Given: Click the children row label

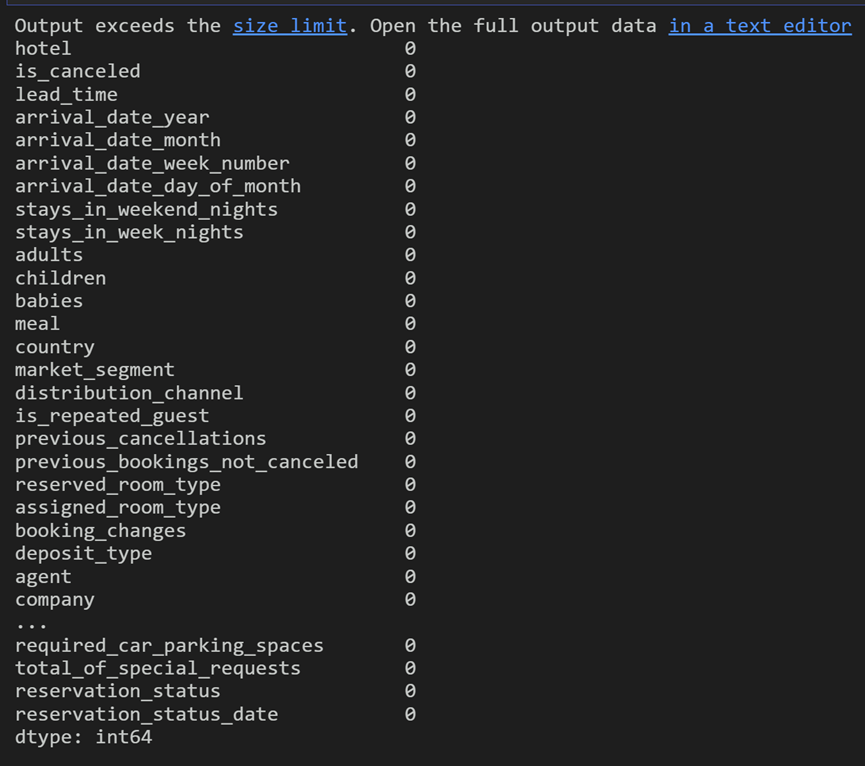Looking at the screenshot, I should (61, 278).
